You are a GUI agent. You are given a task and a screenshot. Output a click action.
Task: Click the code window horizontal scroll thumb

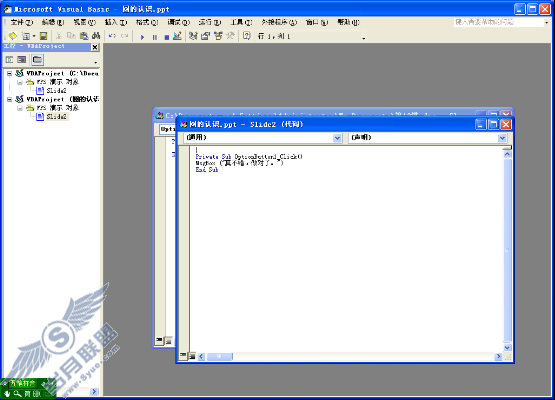coord(219,356)
